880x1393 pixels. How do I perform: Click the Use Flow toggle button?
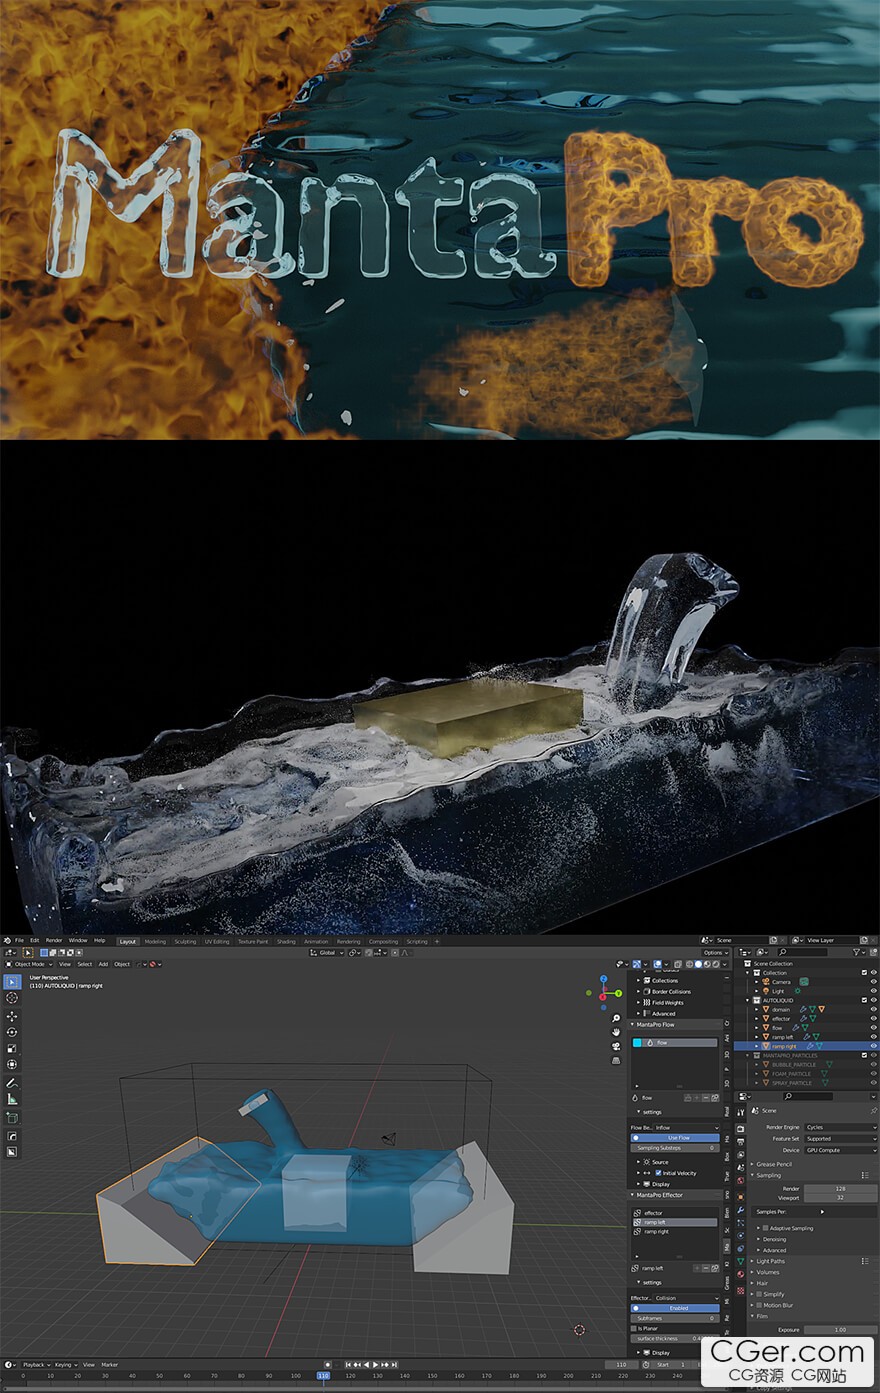tap(675, 1138)
